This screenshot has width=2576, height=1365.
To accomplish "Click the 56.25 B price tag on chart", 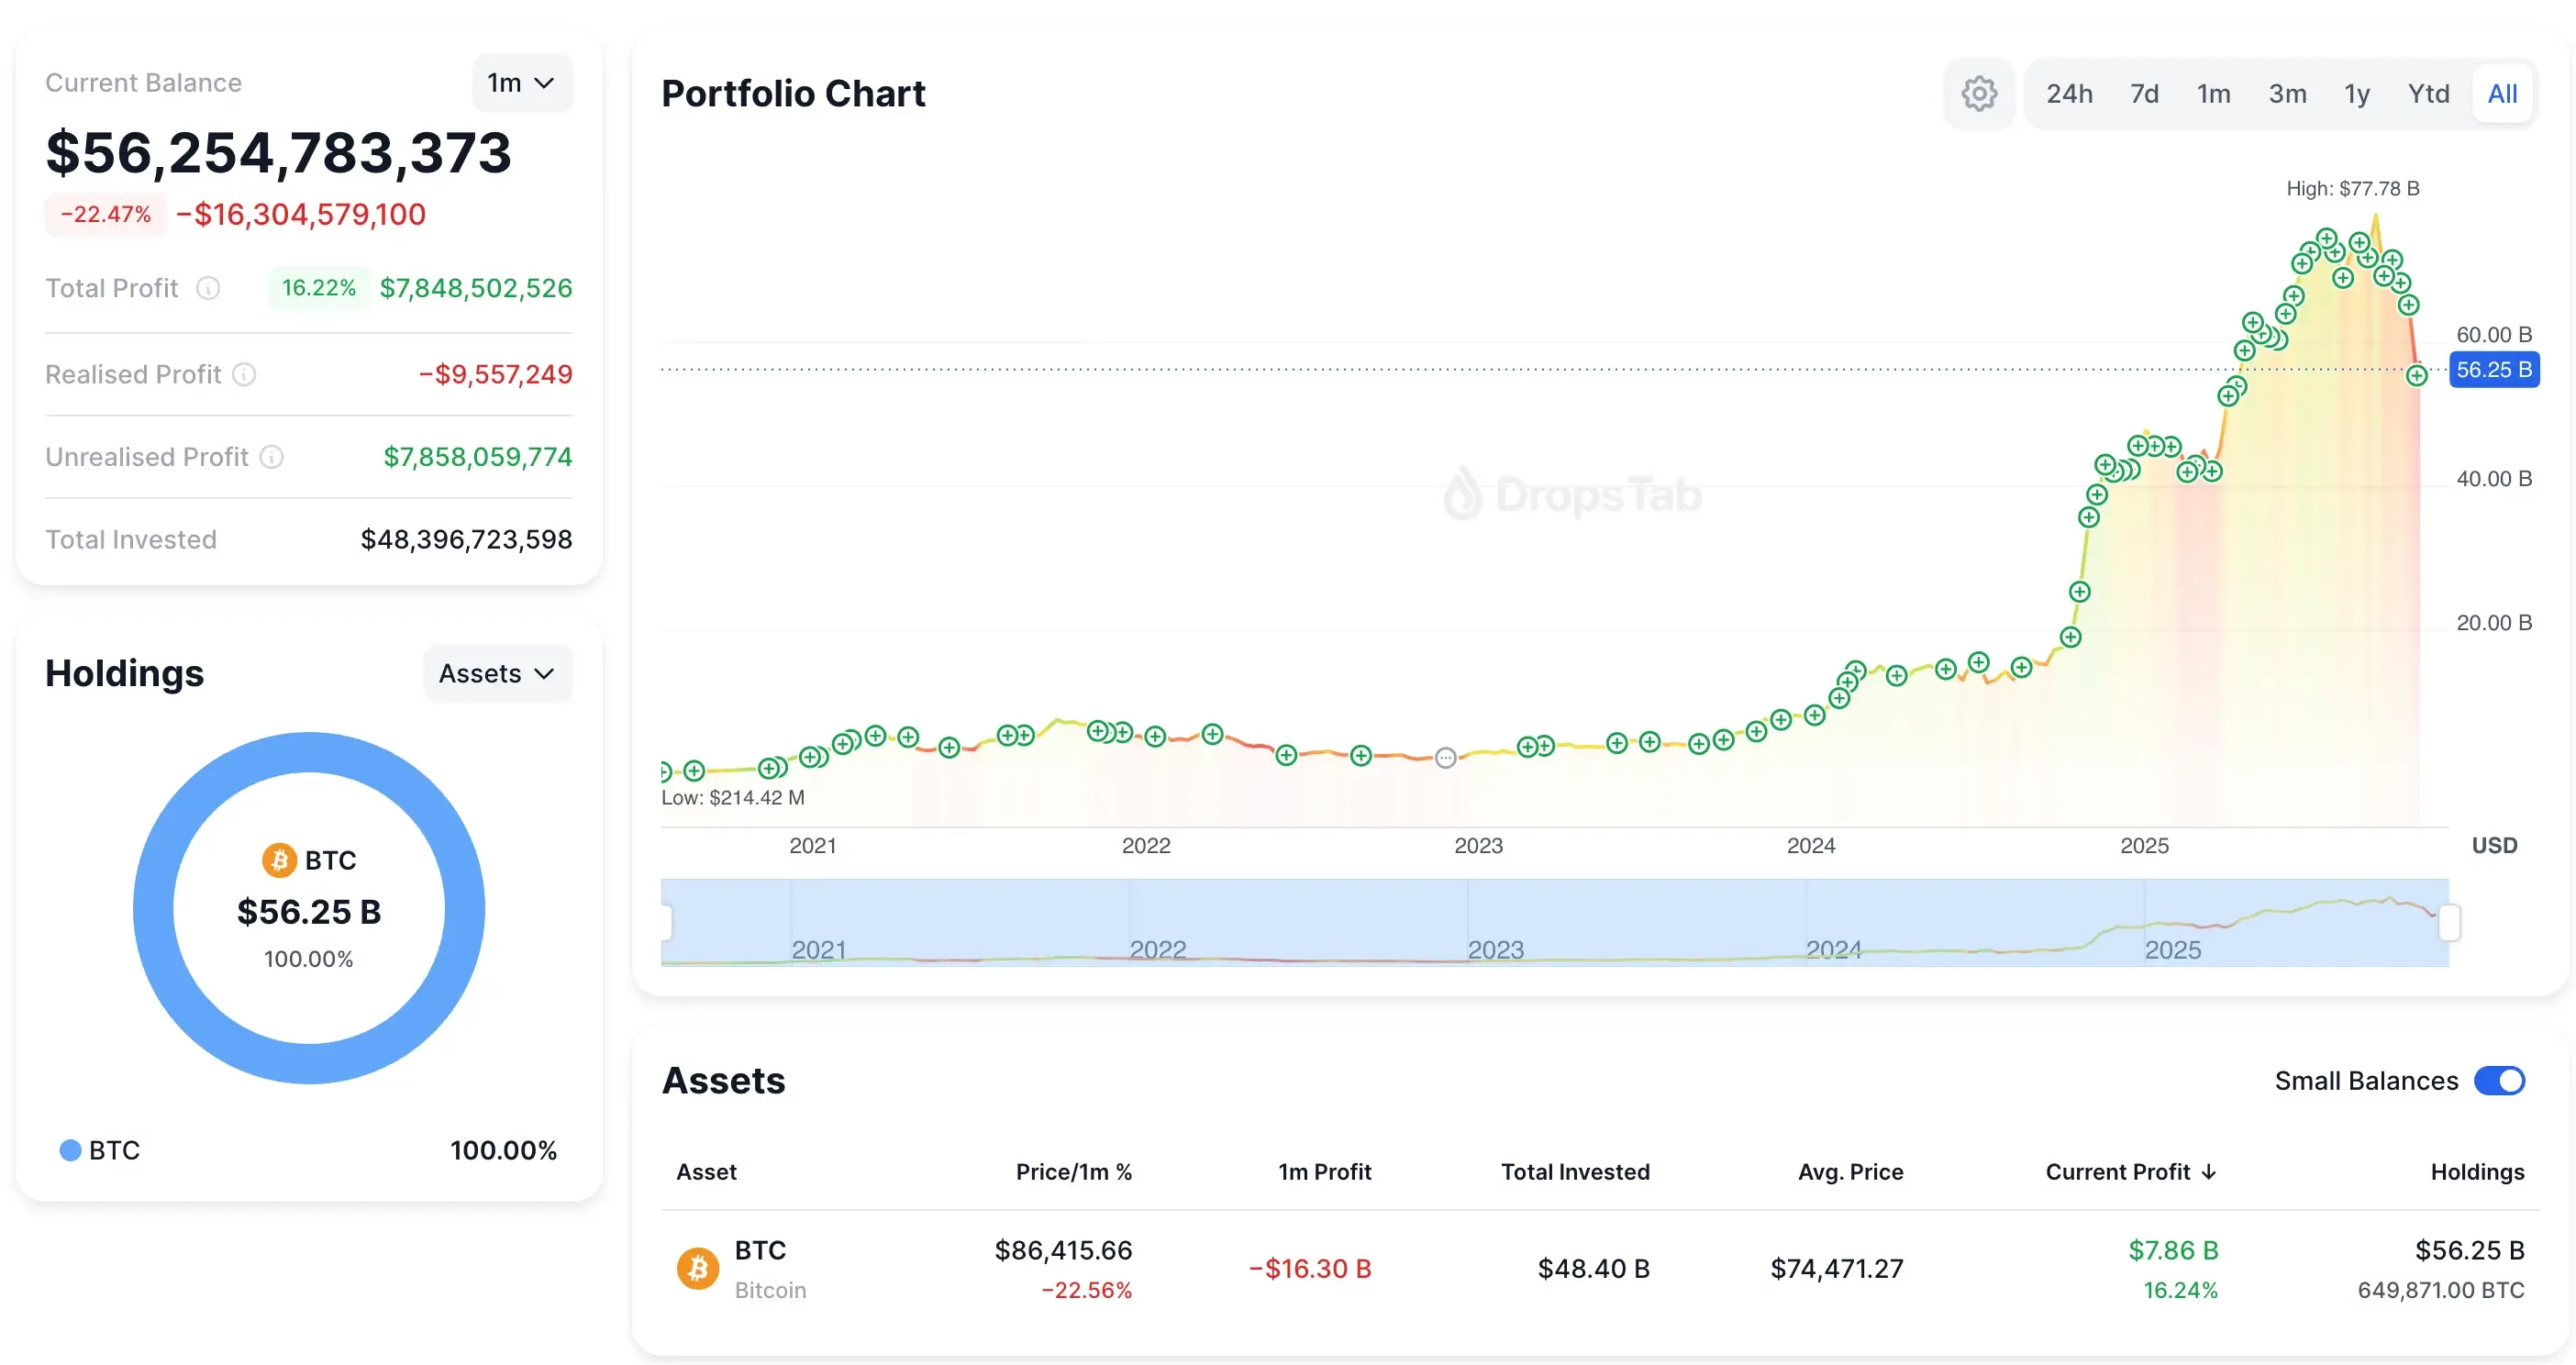I will click(2494, 369).
